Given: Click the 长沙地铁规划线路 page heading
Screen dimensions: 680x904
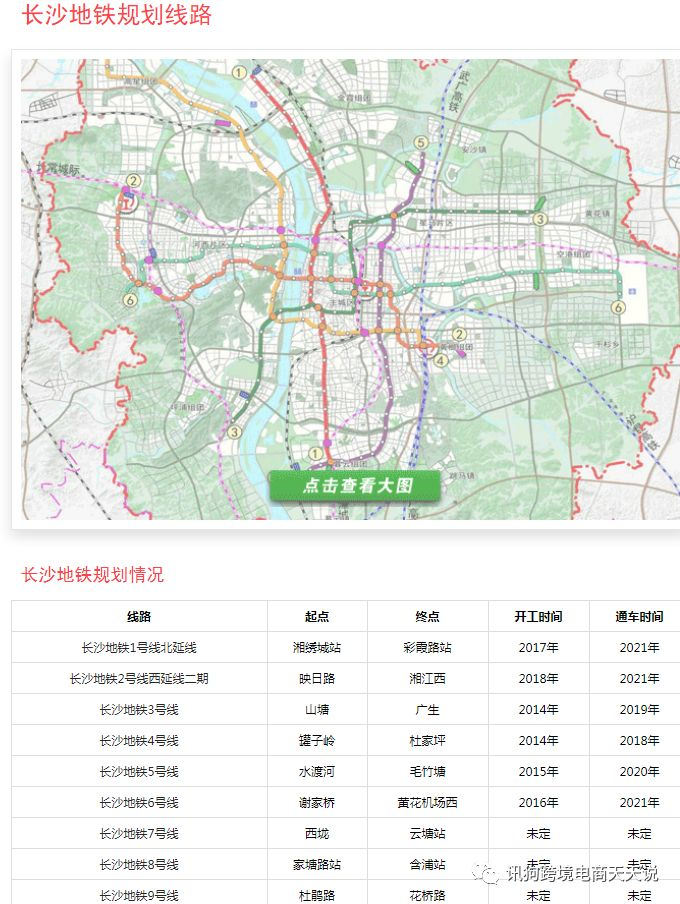Looking at the screenshot, I should pyautogui.click(x=117, y=16).
